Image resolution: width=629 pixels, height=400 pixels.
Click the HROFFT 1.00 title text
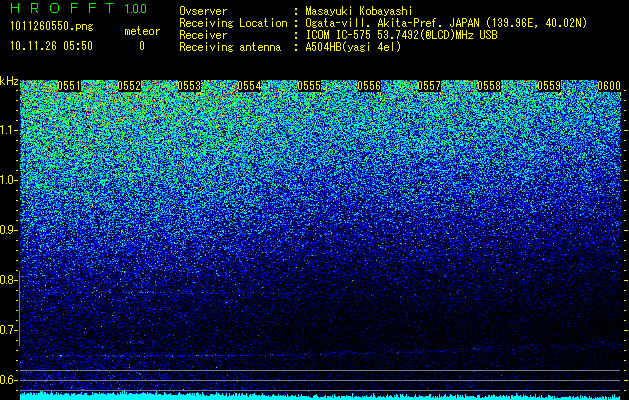pos(78,8)
